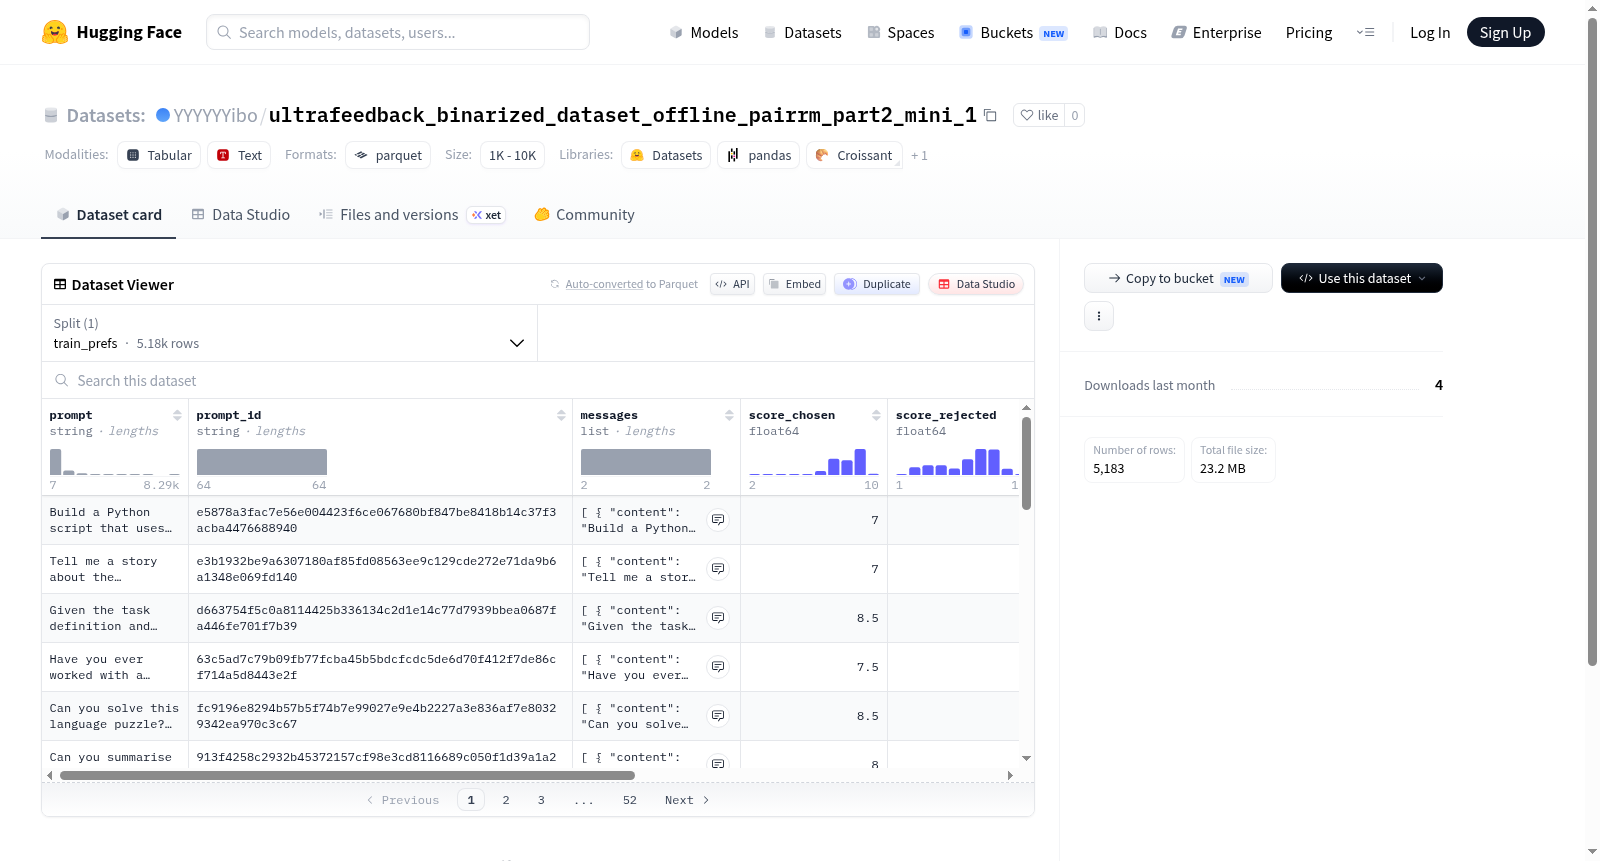Viewport: 1600px width, 861px height.
Task: Sort by the prompt_id column arrows
Action: (x=561, y=415)
